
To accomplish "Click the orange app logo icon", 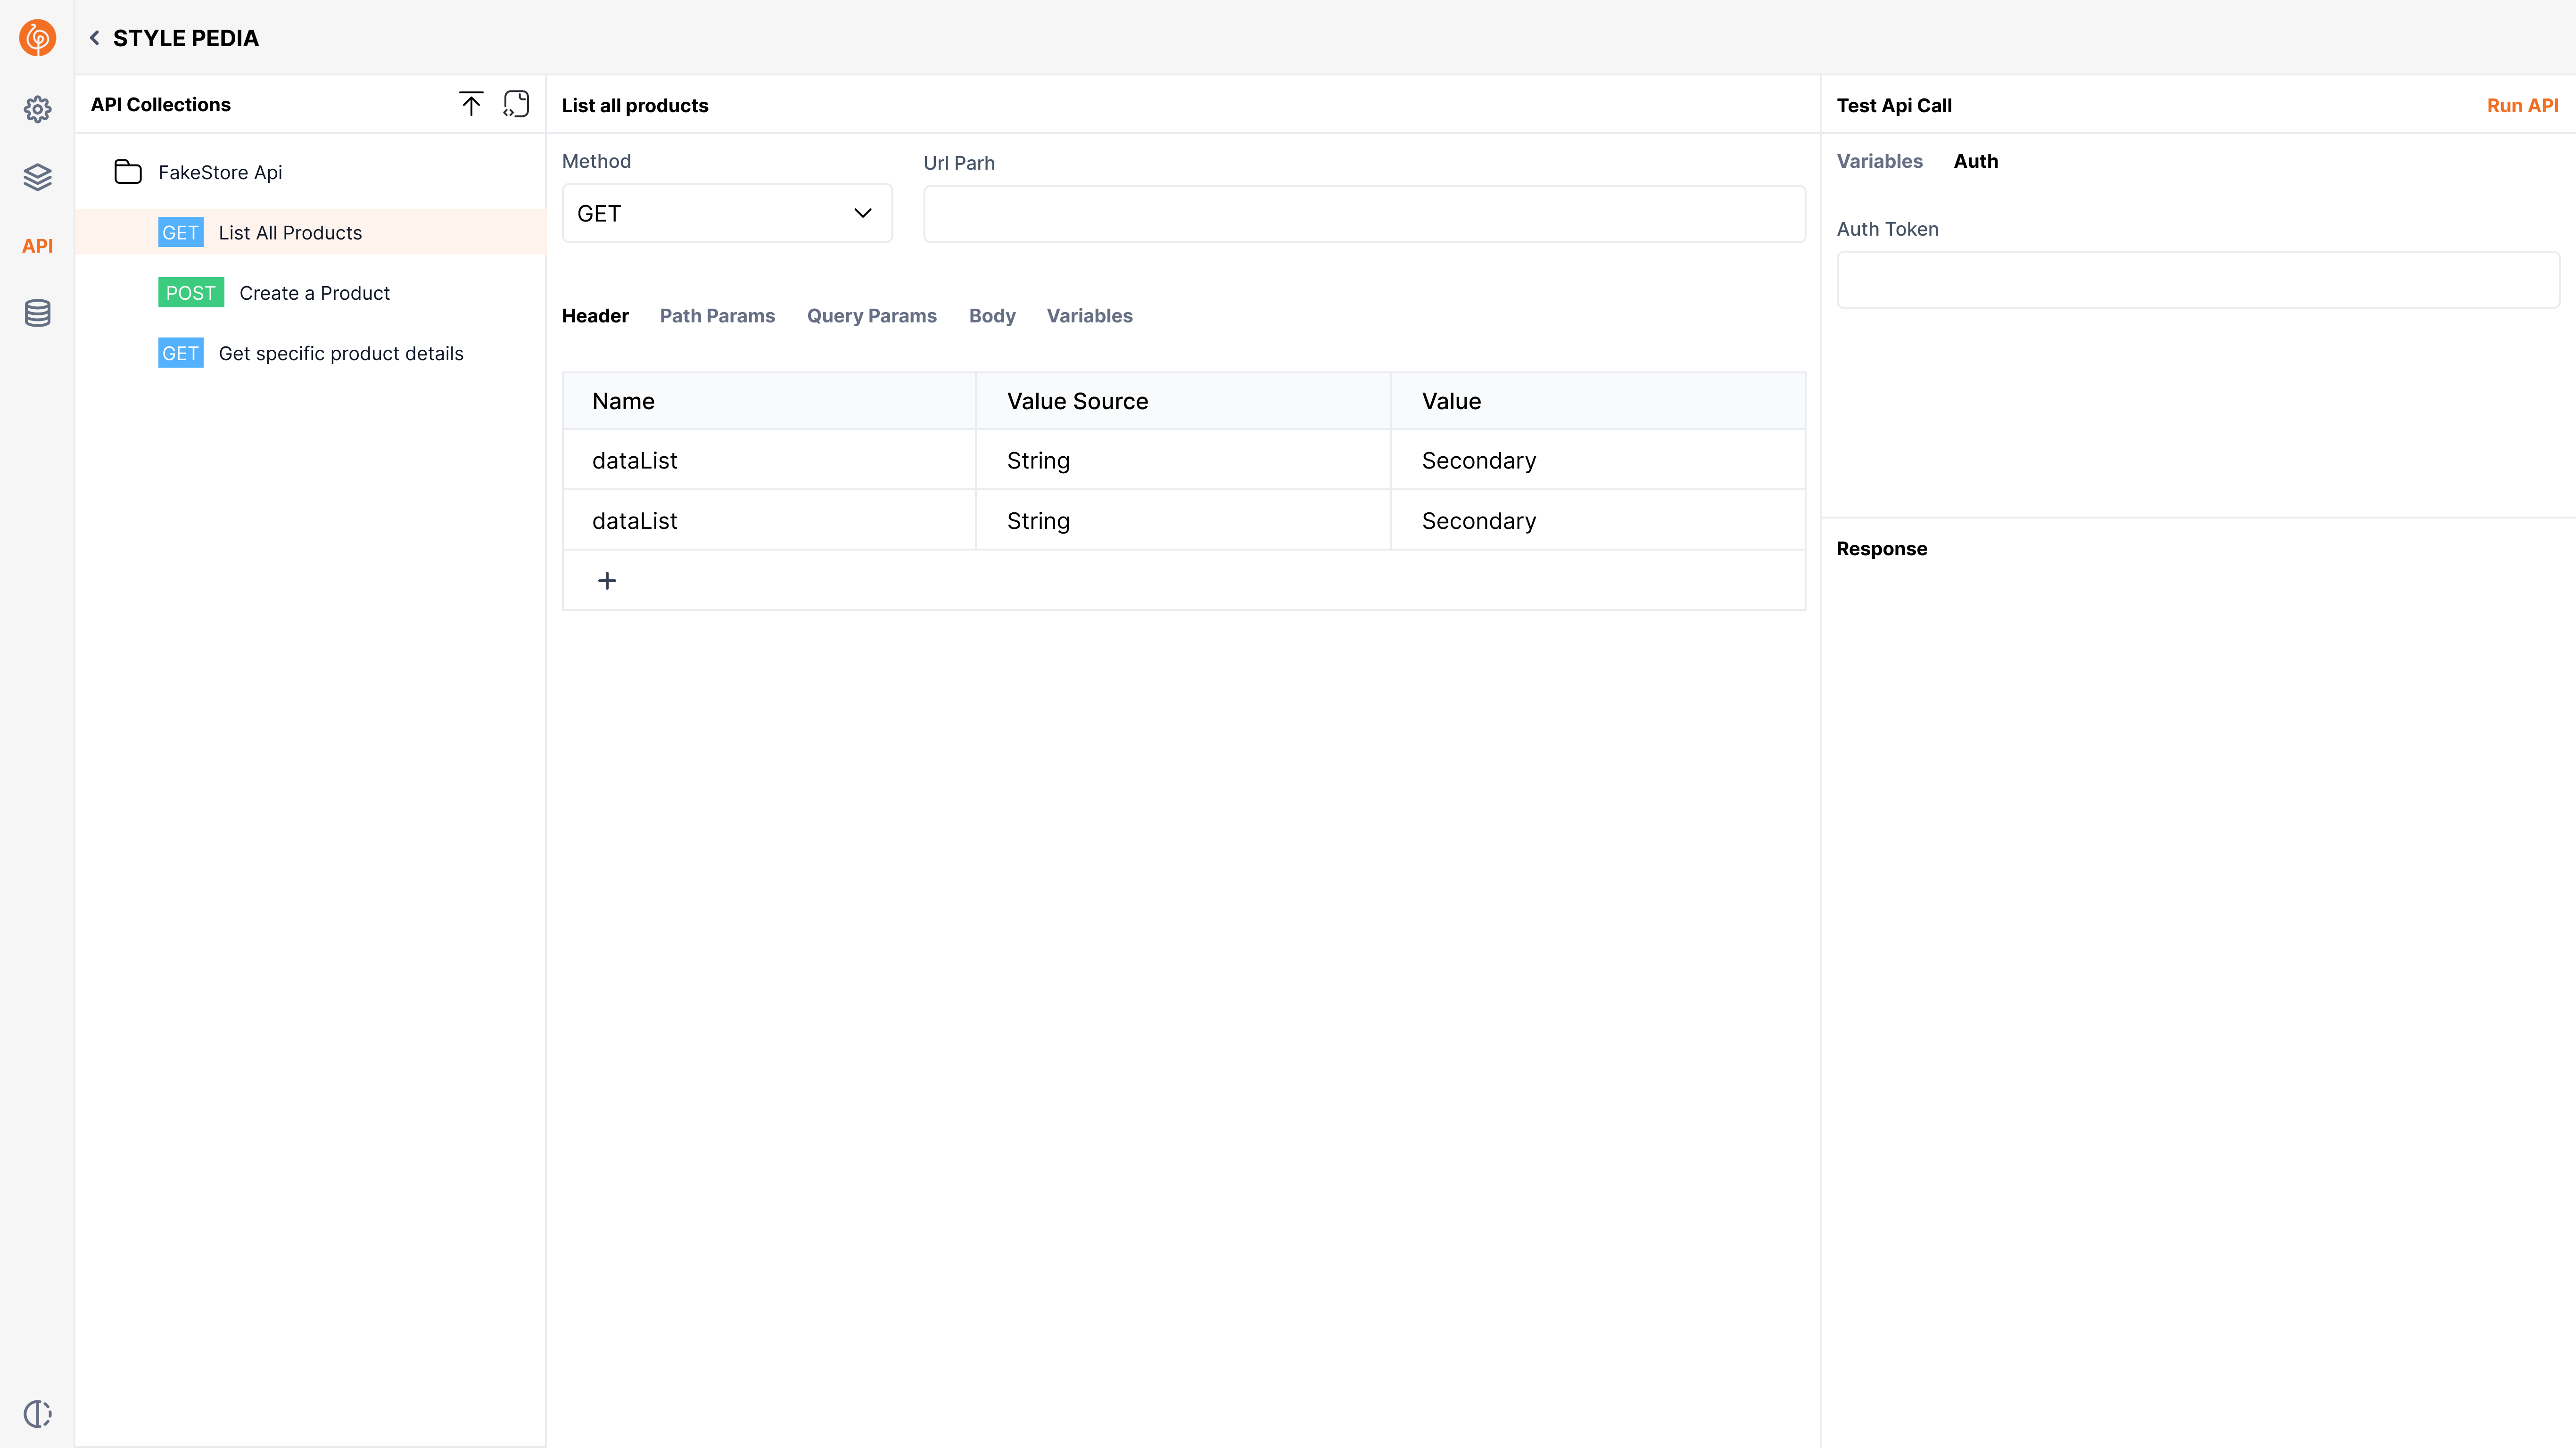I will (x=37, y=38).
